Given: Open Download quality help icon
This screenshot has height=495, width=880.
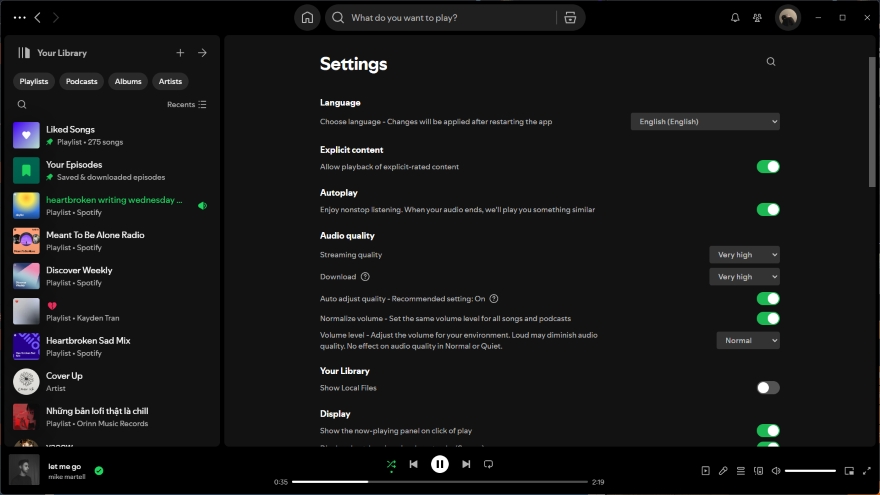Looking at the screenshot, I should pos(365,277).
